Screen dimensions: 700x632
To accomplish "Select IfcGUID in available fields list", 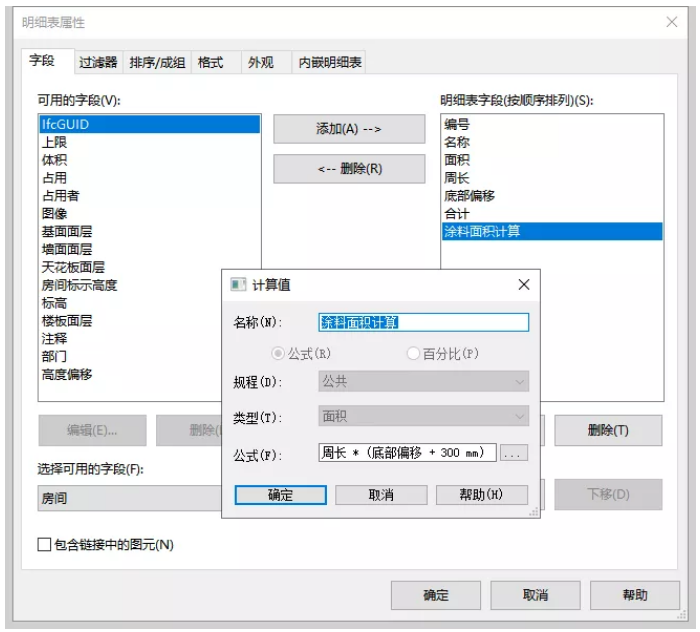I will (x=149, y=124).
